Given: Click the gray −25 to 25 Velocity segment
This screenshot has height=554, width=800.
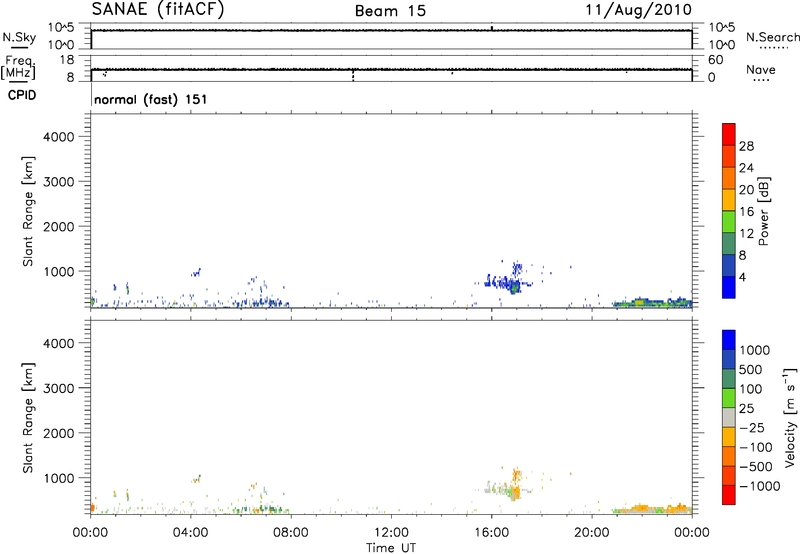Looking at the screenshot, I should 729,417.
